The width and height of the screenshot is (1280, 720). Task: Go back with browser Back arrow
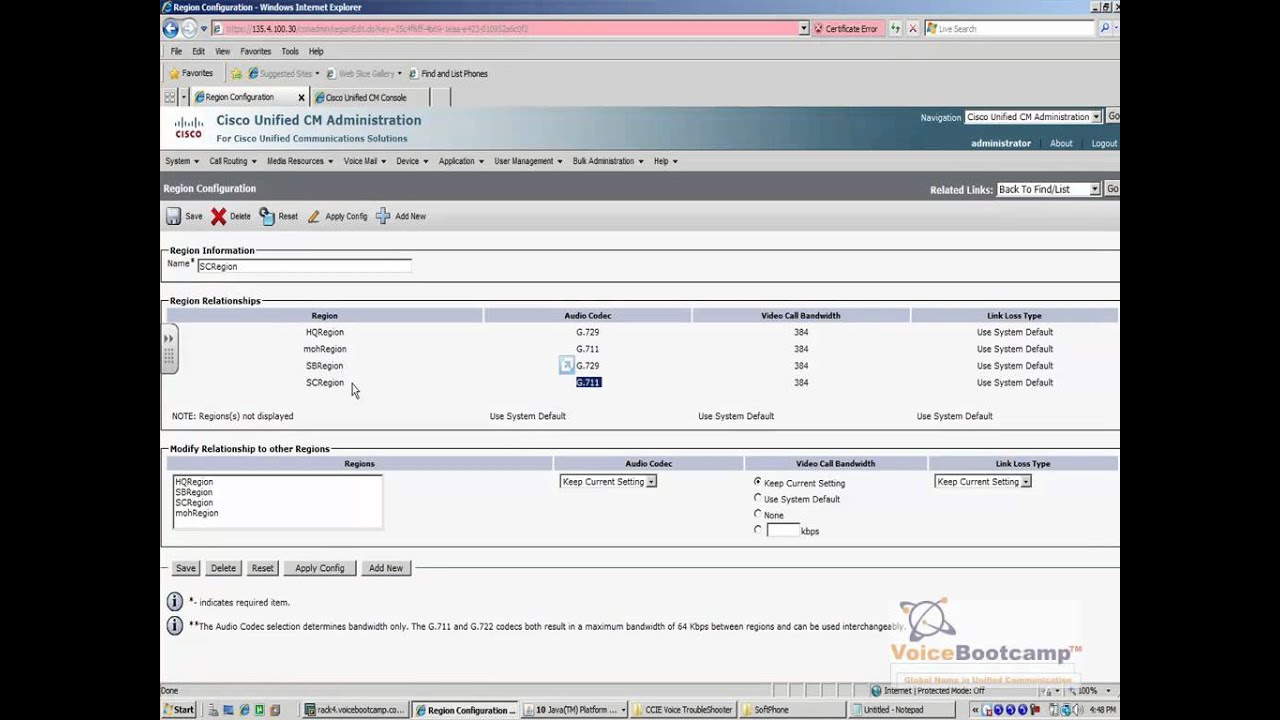pyautogui.click(x=171, y=29)
